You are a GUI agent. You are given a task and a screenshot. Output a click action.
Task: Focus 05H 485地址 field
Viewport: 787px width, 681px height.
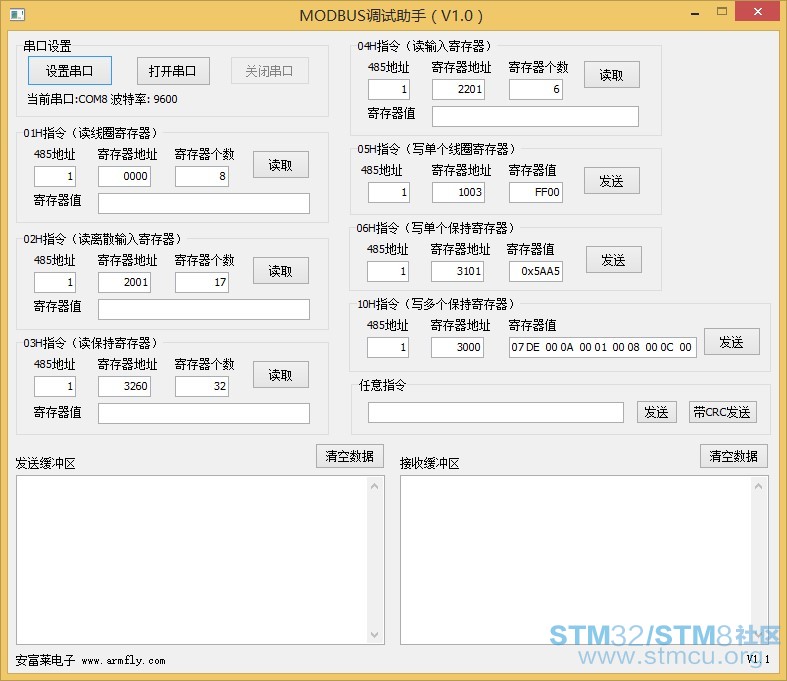pos(389,192)
